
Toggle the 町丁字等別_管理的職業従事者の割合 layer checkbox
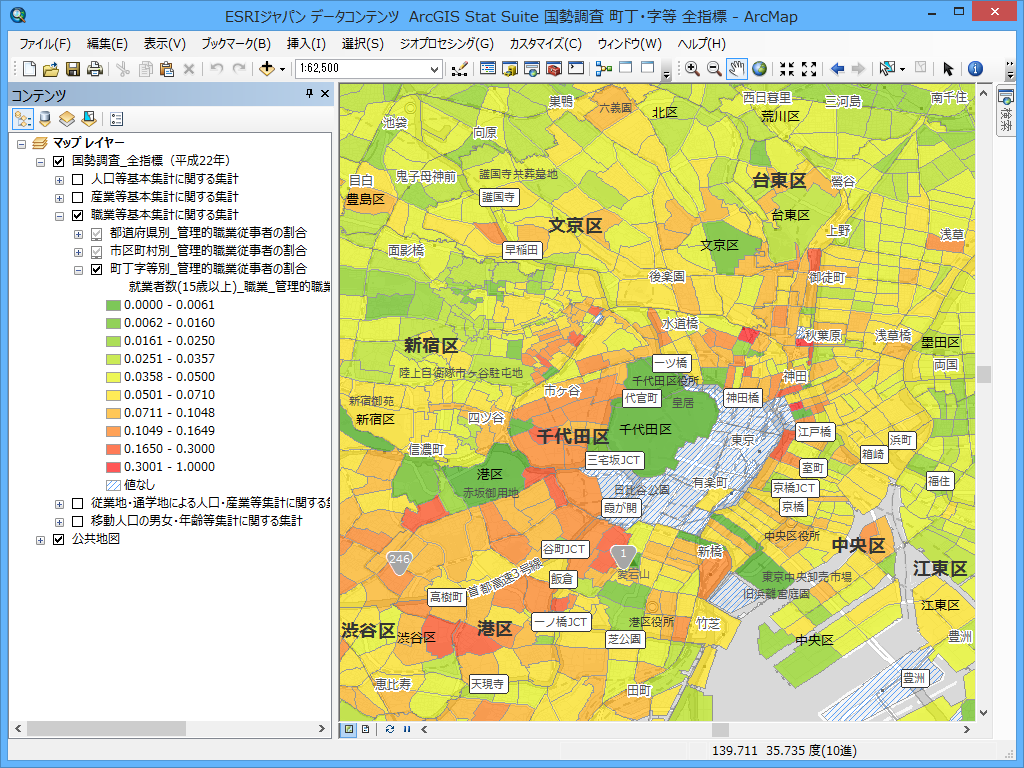(x=97, y=269)
